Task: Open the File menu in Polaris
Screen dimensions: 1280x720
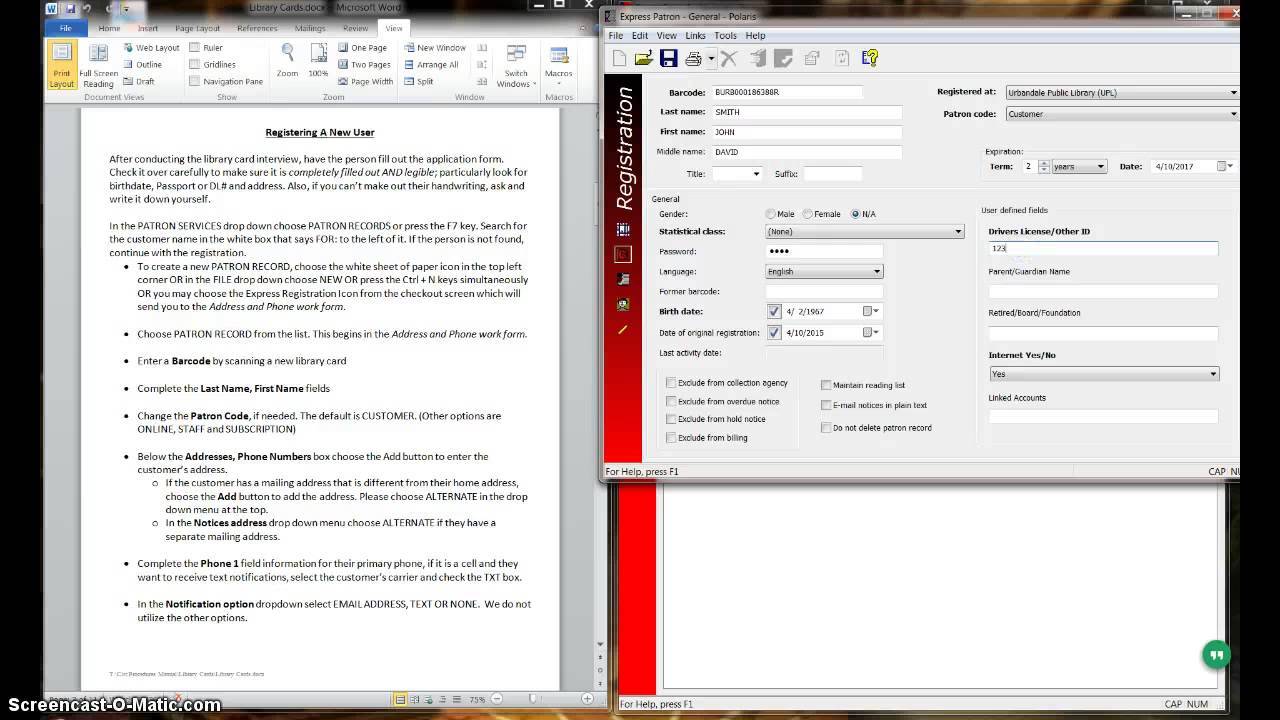Action: 616,36
